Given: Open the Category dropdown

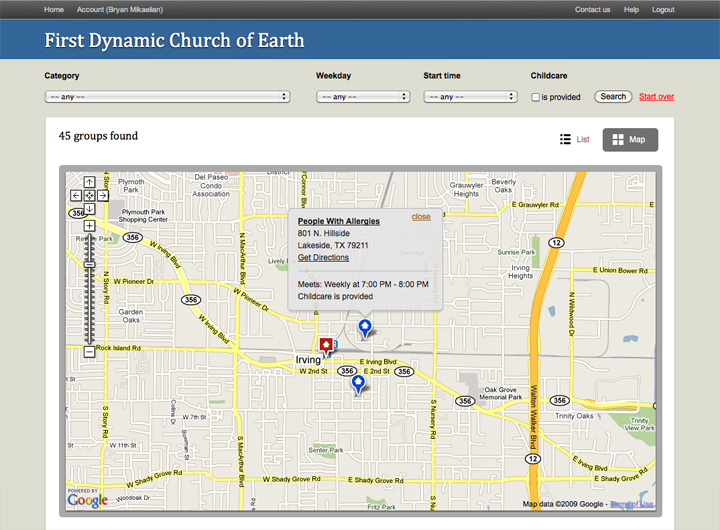Looking at the screenshot, I should tap(167, 97).
